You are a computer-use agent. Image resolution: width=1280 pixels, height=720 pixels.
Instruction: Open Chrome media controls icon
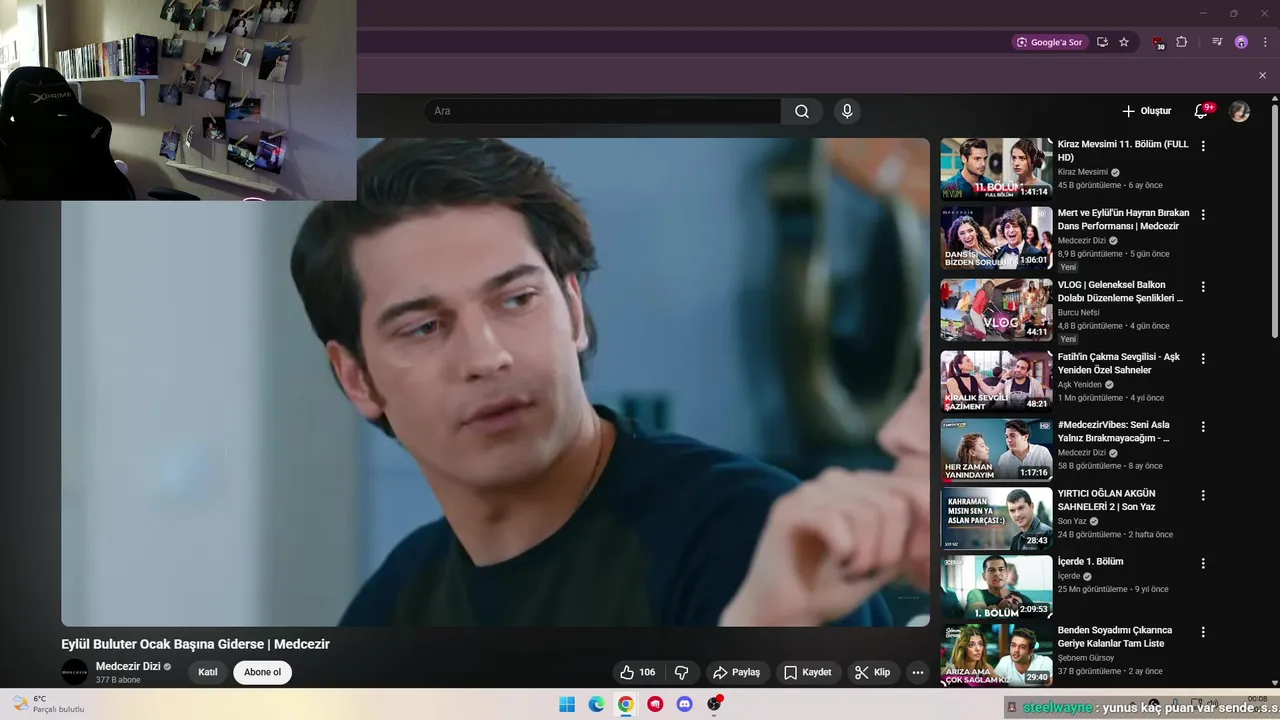(1217, 42)
